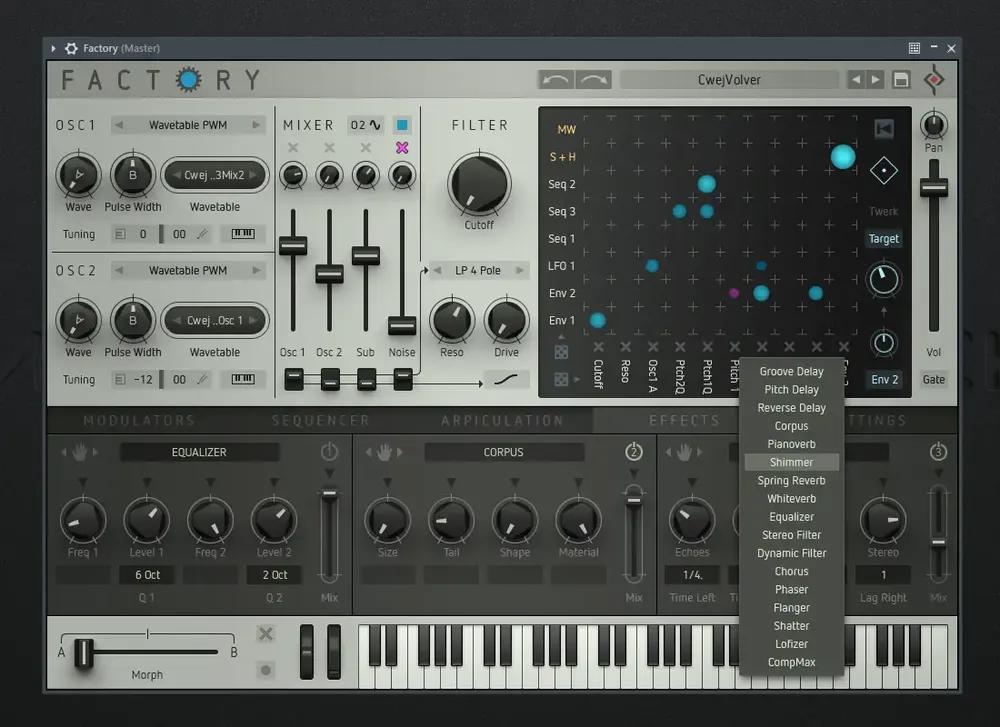Open the EQUALIZER effect name selector
Screen dimensions: 1000x727
199,452
